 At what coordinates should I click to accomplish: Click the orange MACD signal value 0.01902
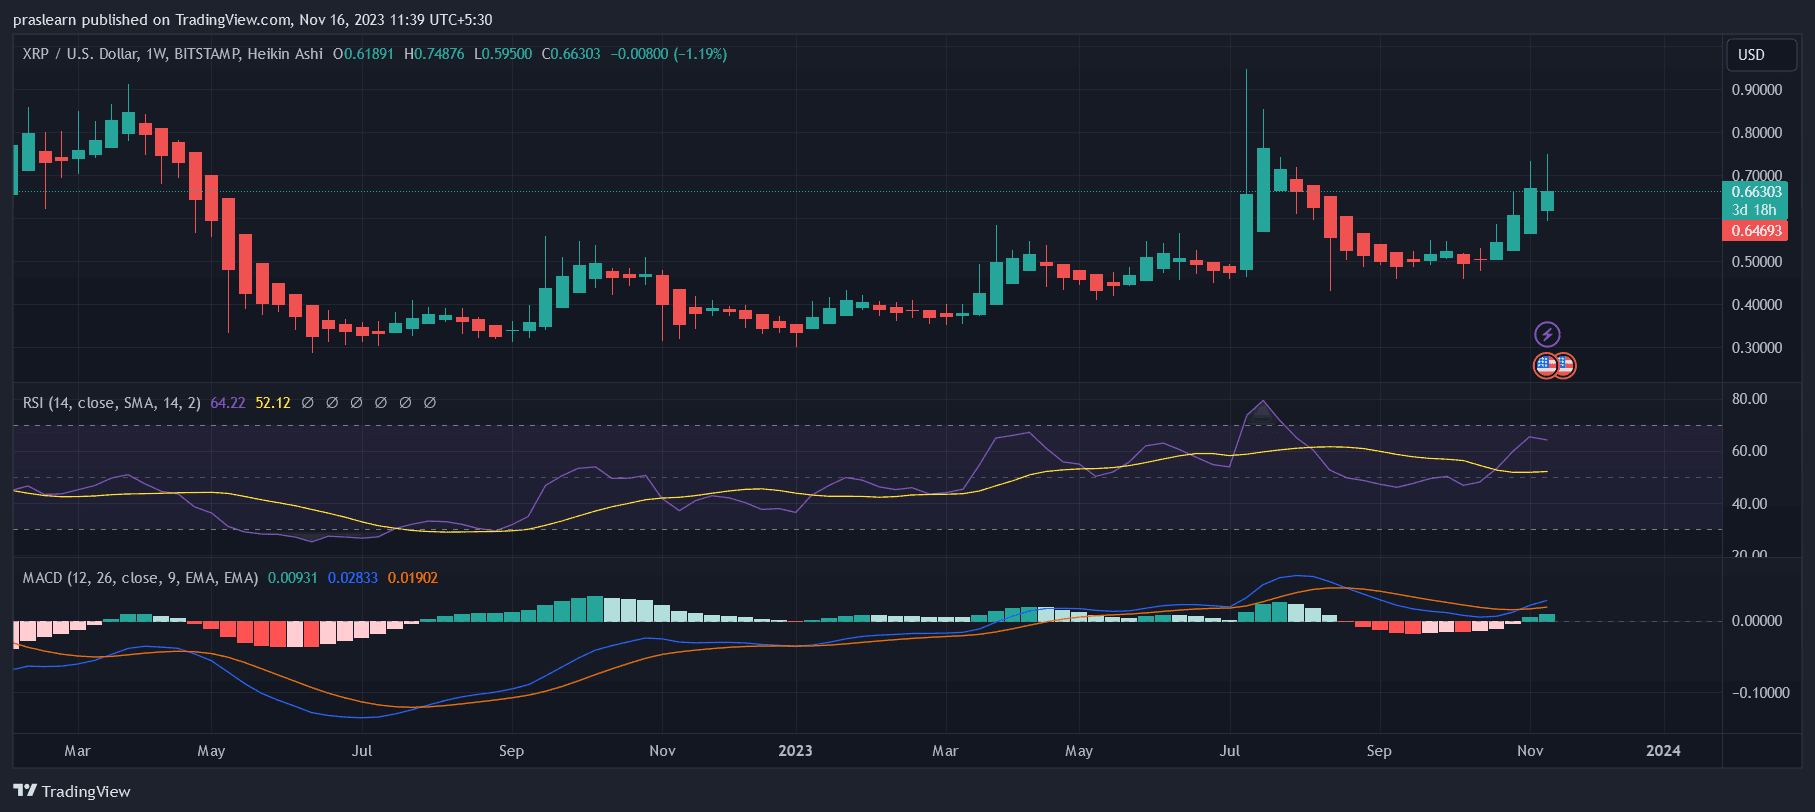point(412,578)
